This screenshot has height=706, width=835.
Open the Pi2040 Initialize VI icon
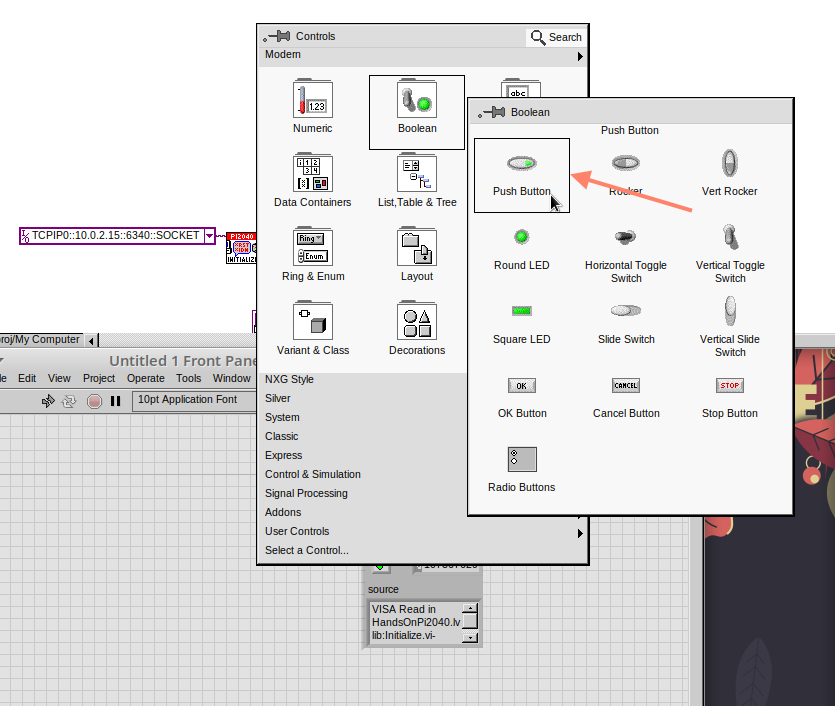pyautogui.click(x=241, y=248)
